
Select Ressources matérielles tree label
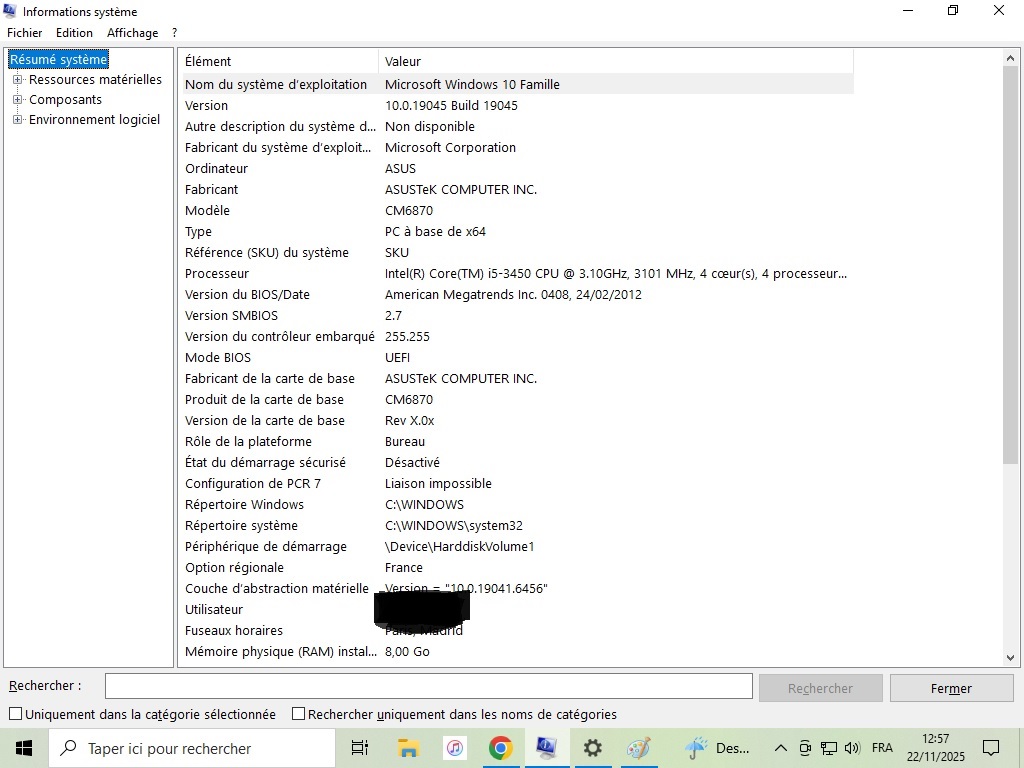[x=95, y=80]
